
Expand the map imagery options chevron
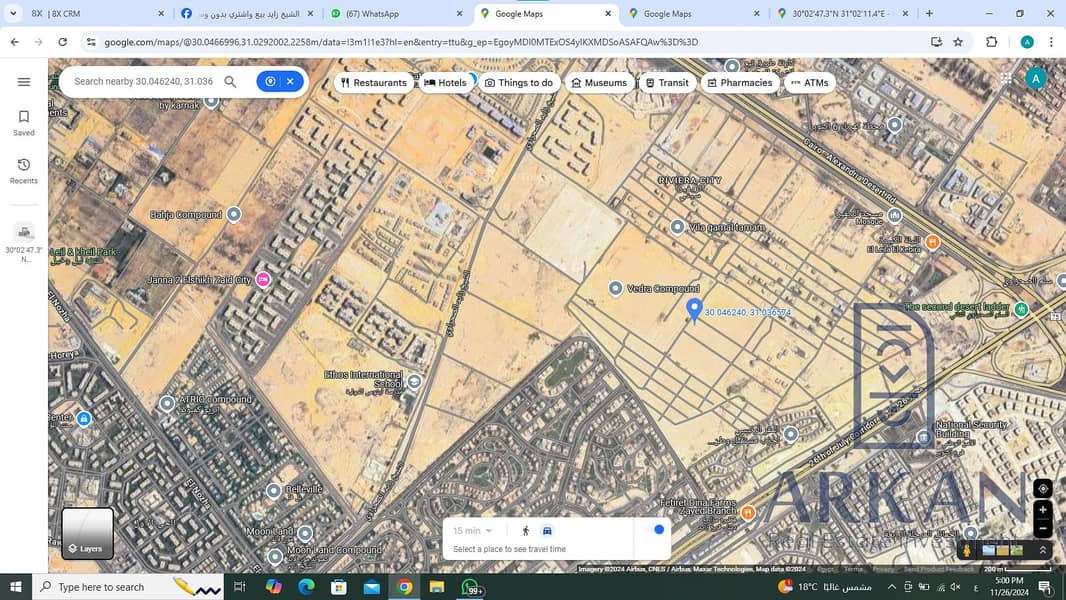1043,550
